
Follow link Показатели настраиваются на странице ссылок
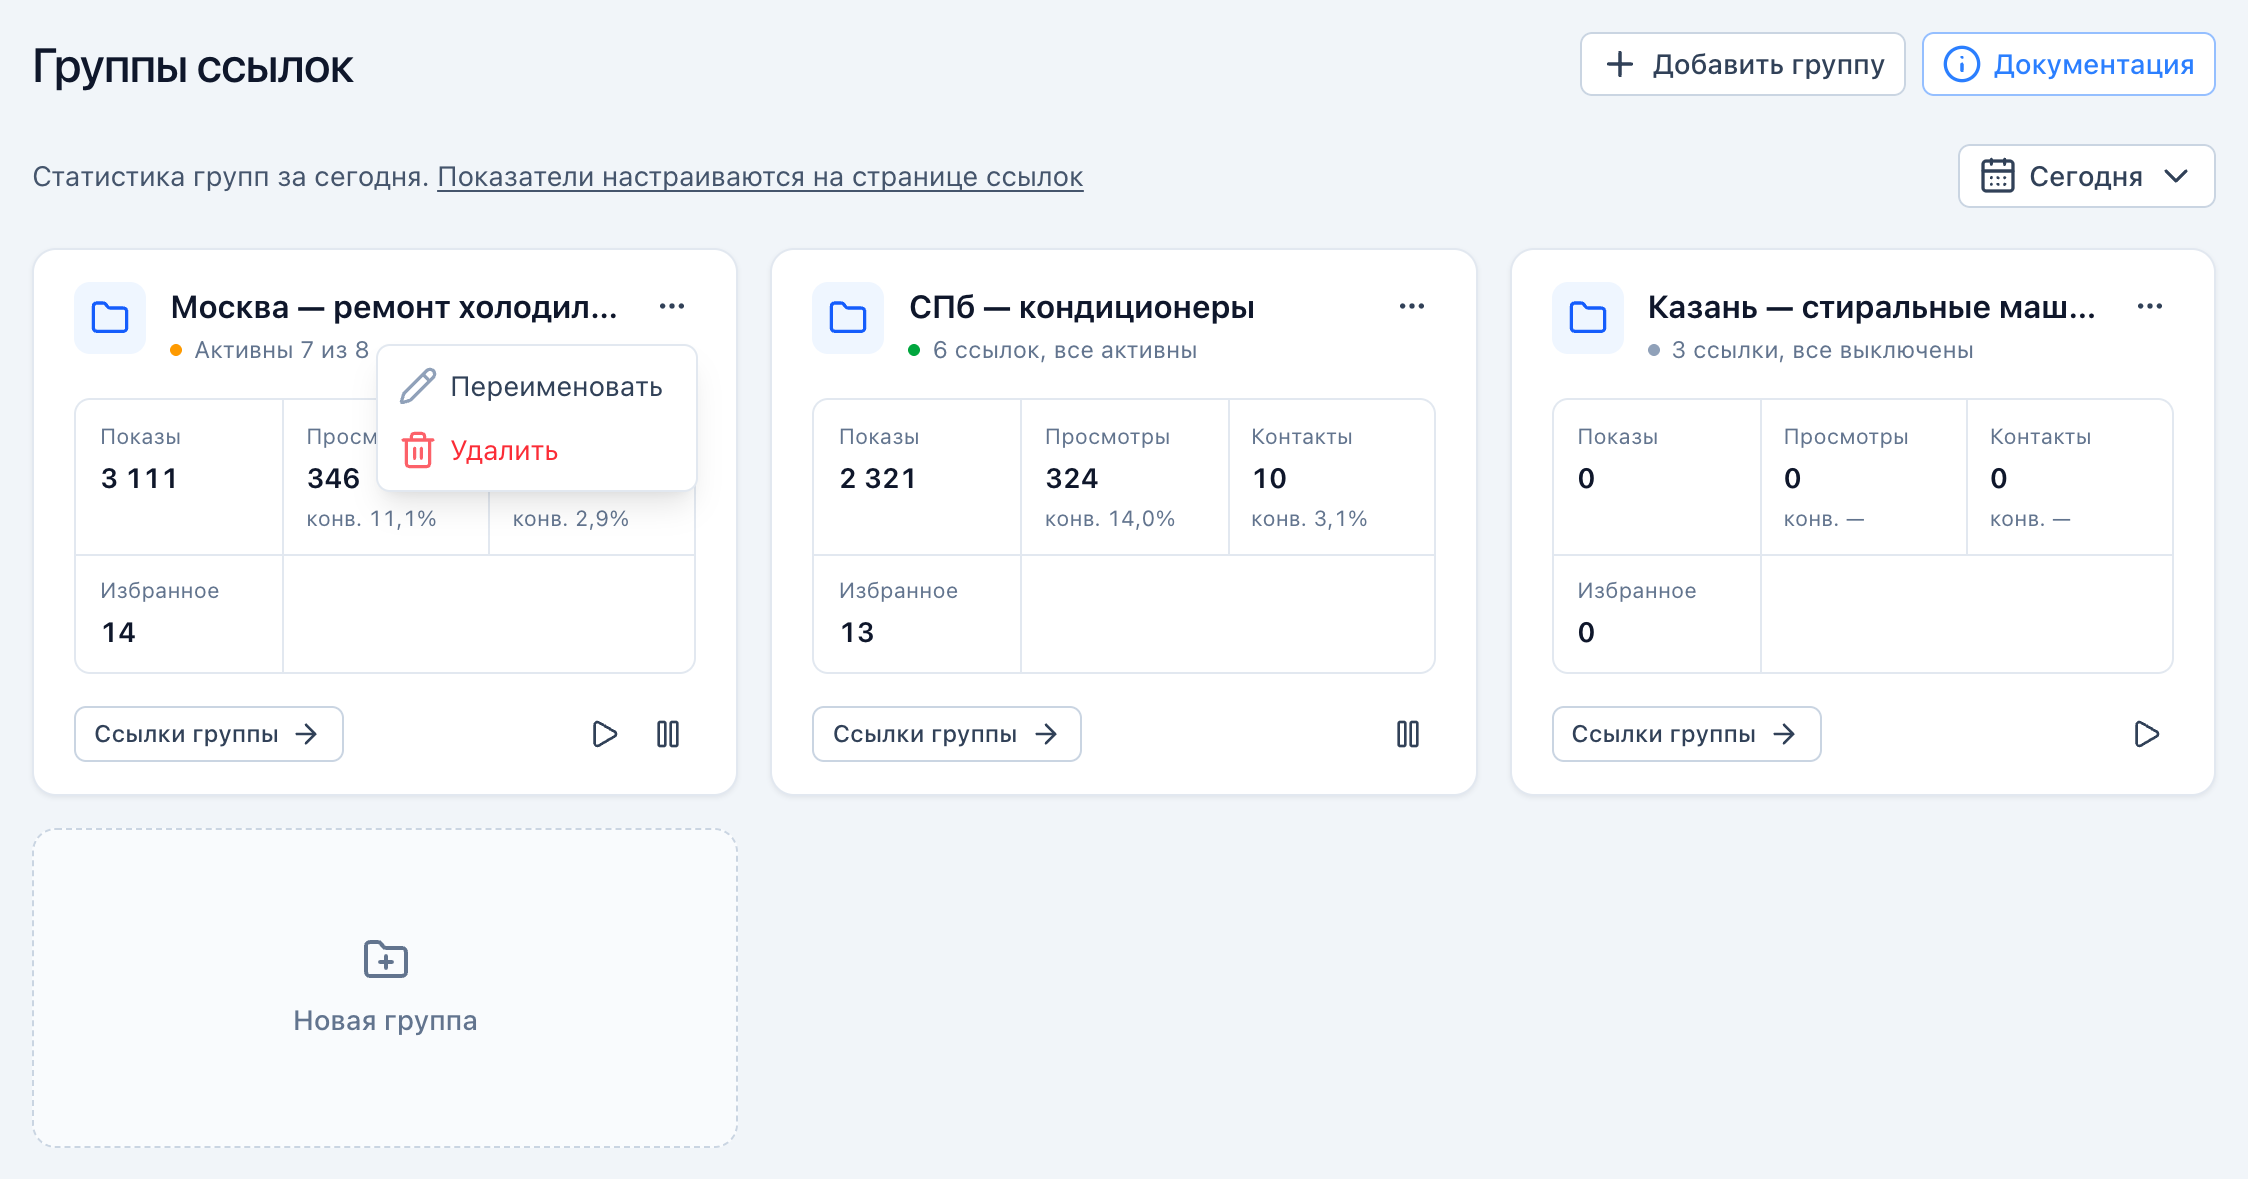pos(760,177)
